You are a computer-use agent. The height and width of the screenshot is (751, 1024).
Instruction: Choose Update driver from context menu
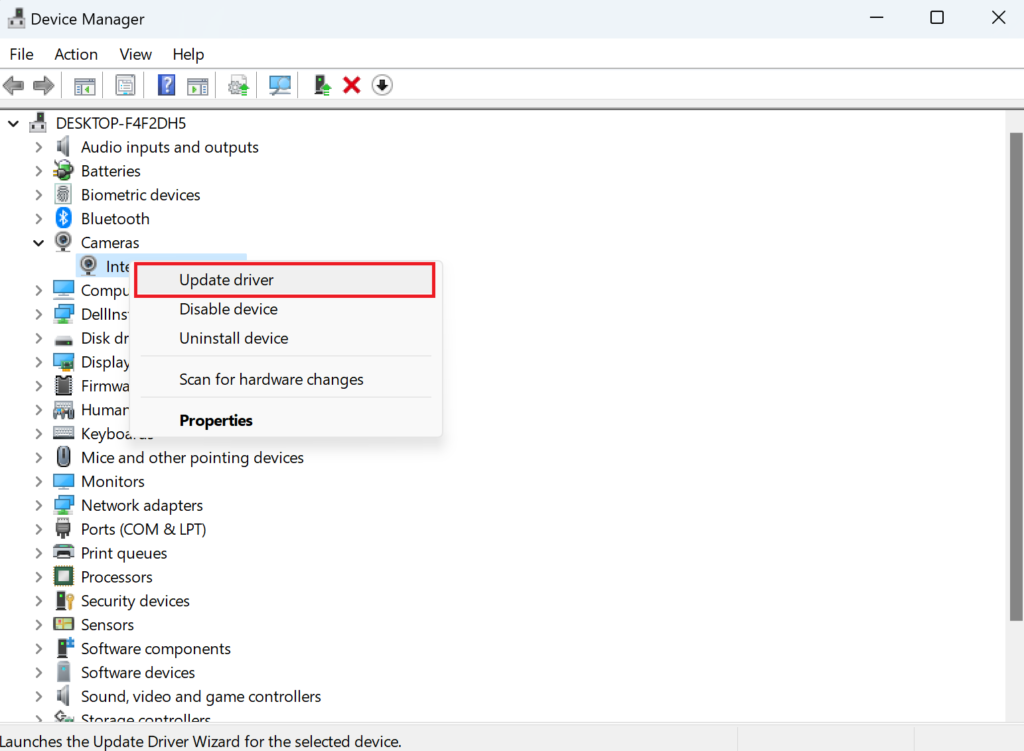[226, 280]
